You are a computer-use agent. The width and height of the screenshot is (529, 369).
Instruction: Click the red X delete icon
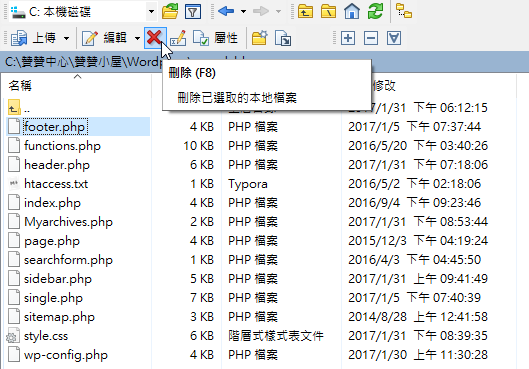coord(155,38)
